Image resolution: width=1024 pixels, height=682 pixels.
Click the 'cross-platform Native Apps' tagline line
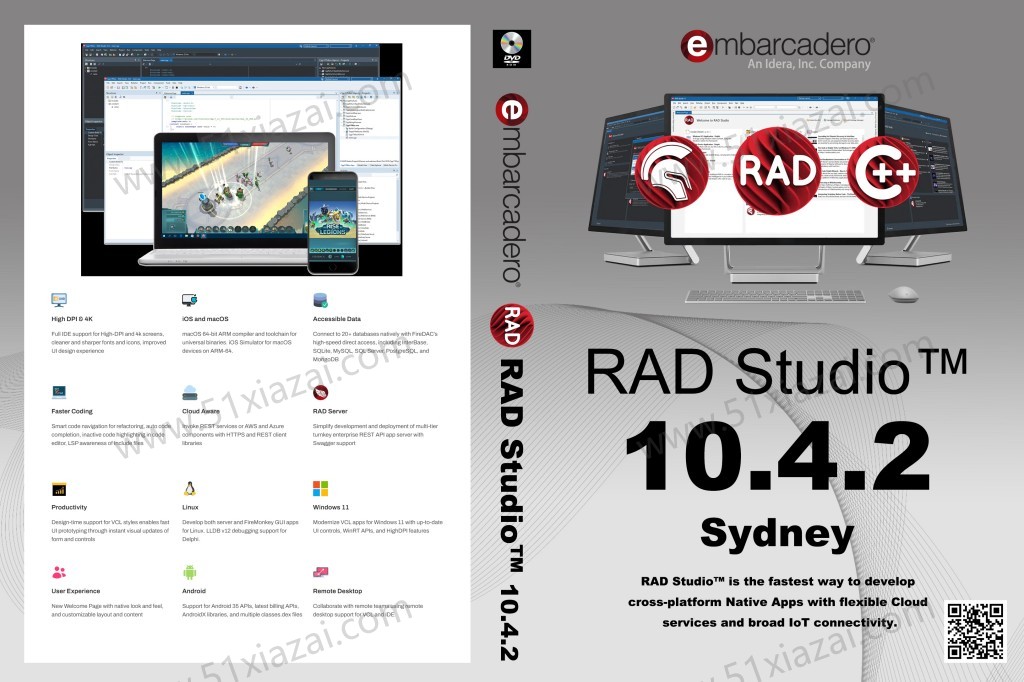(777, 602)
